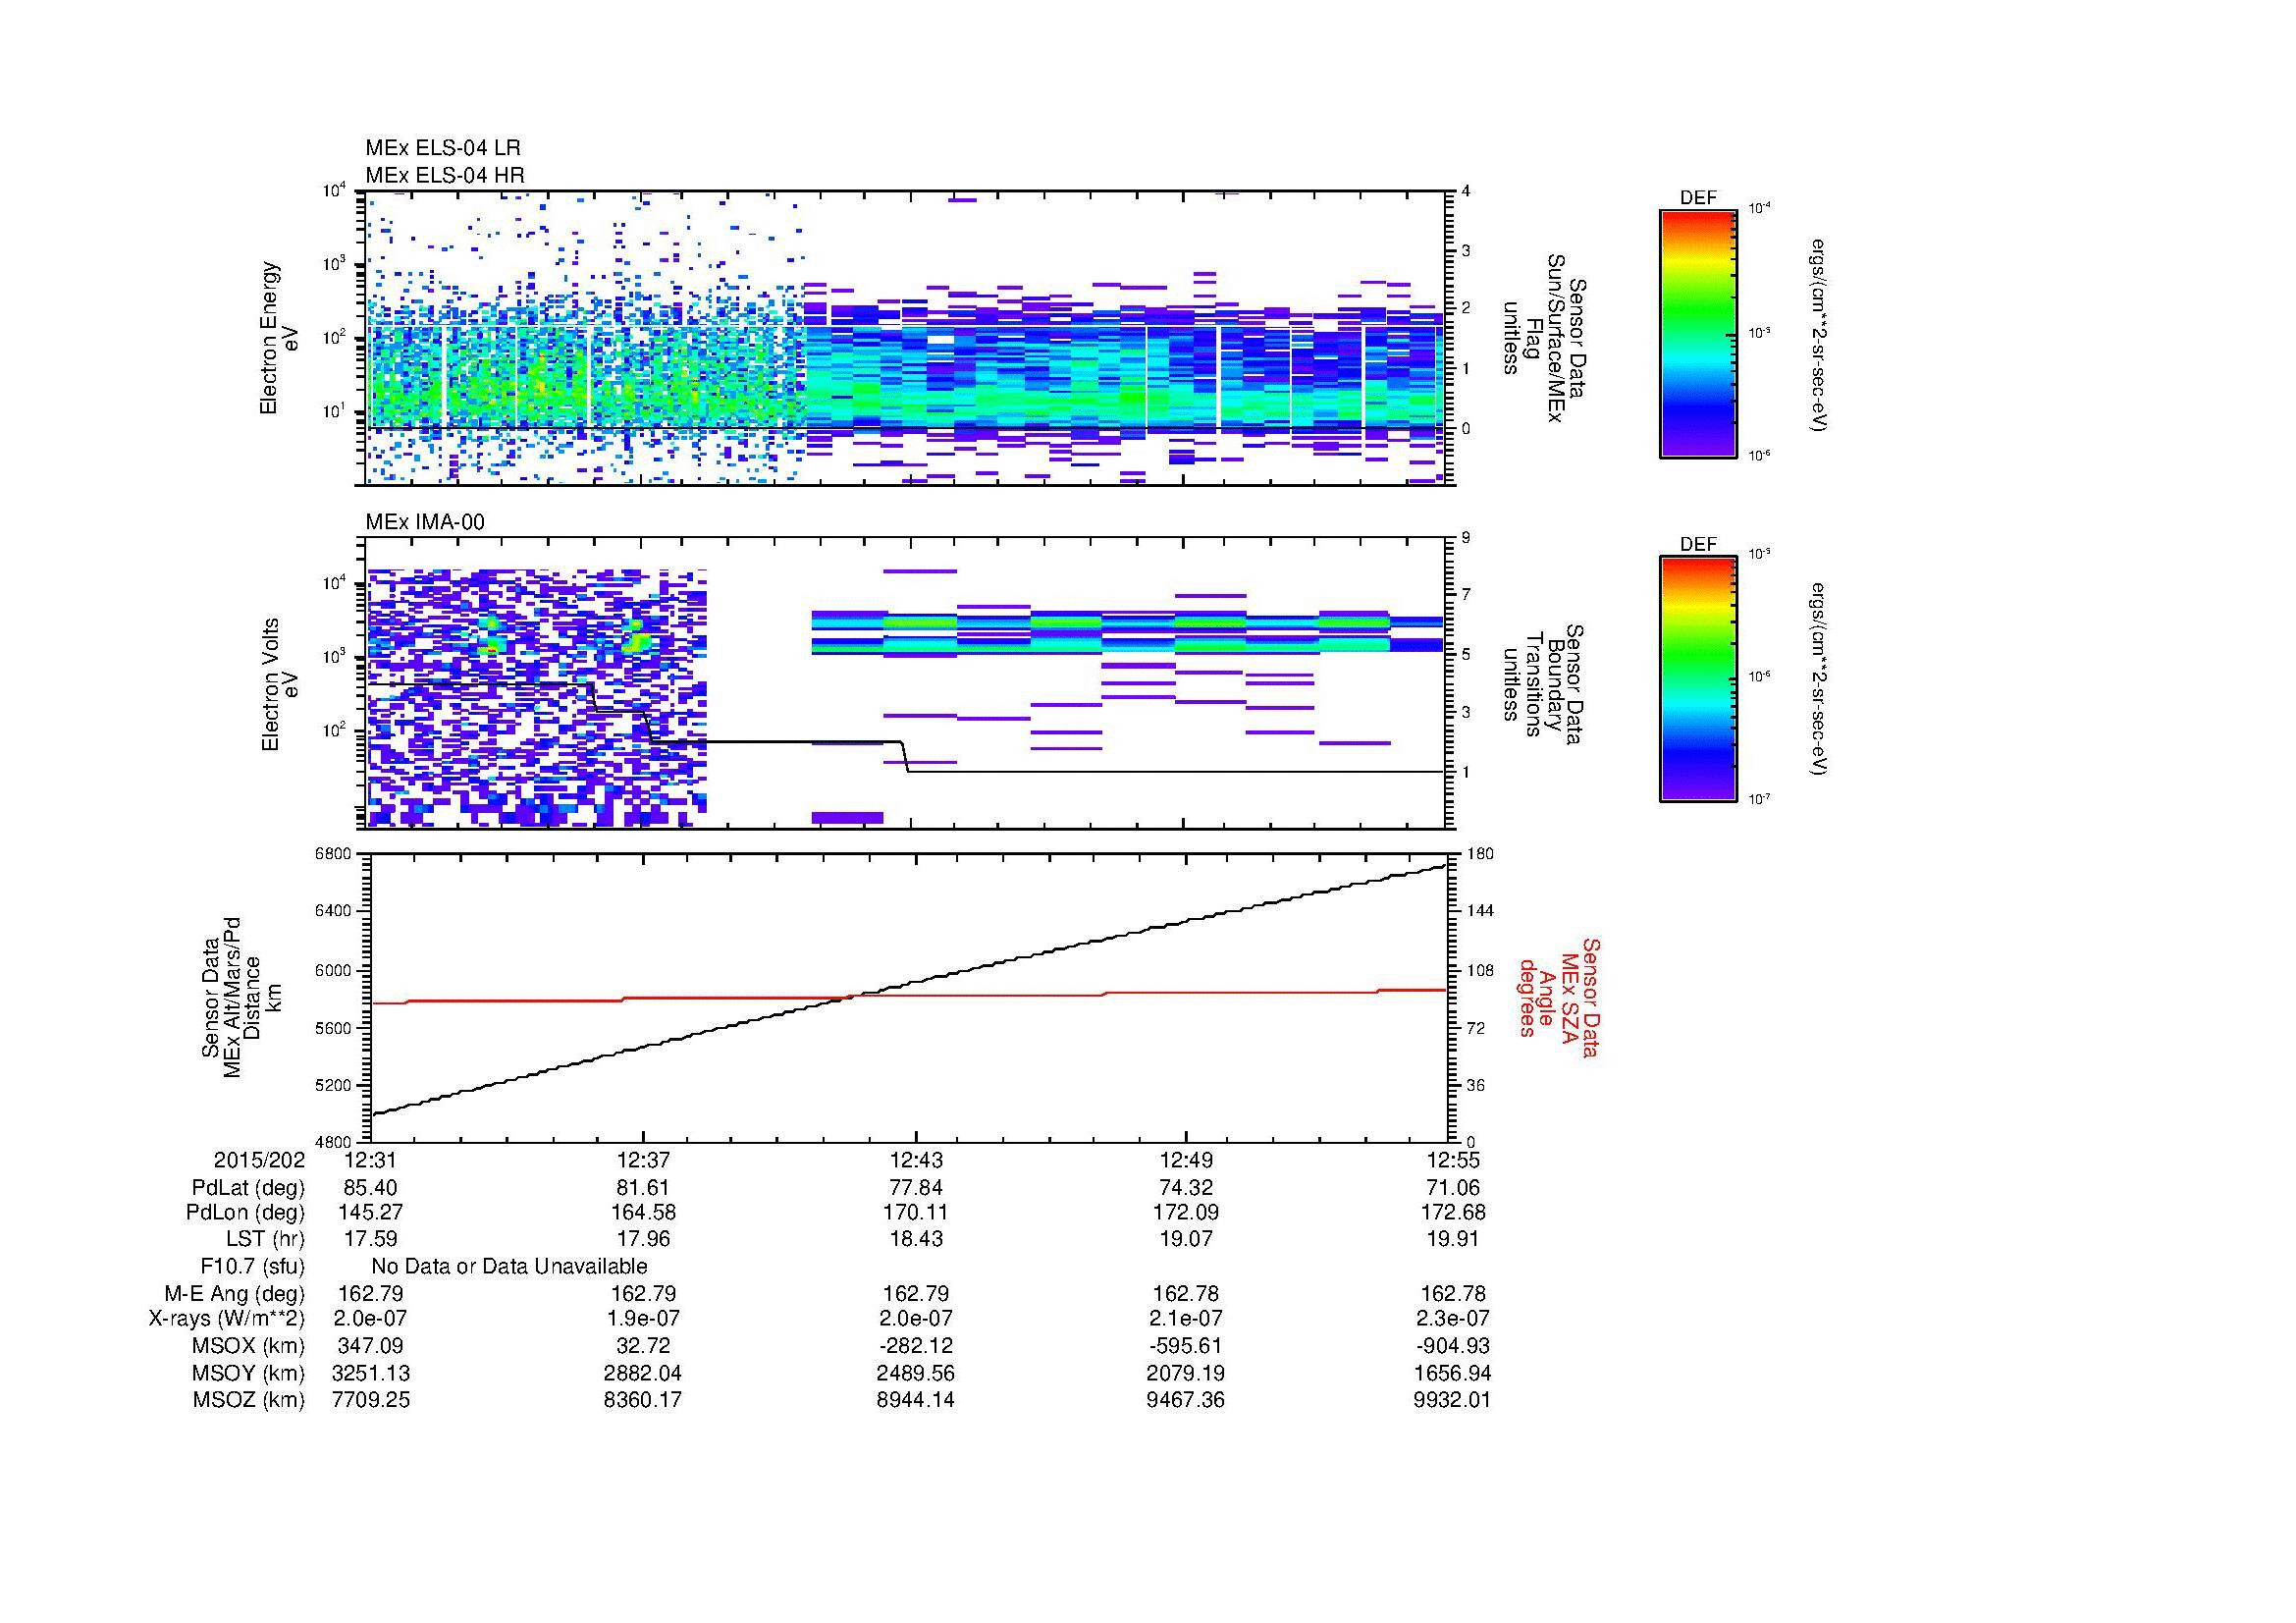Click the 'LST (hr)' row label

(265, 1239)
